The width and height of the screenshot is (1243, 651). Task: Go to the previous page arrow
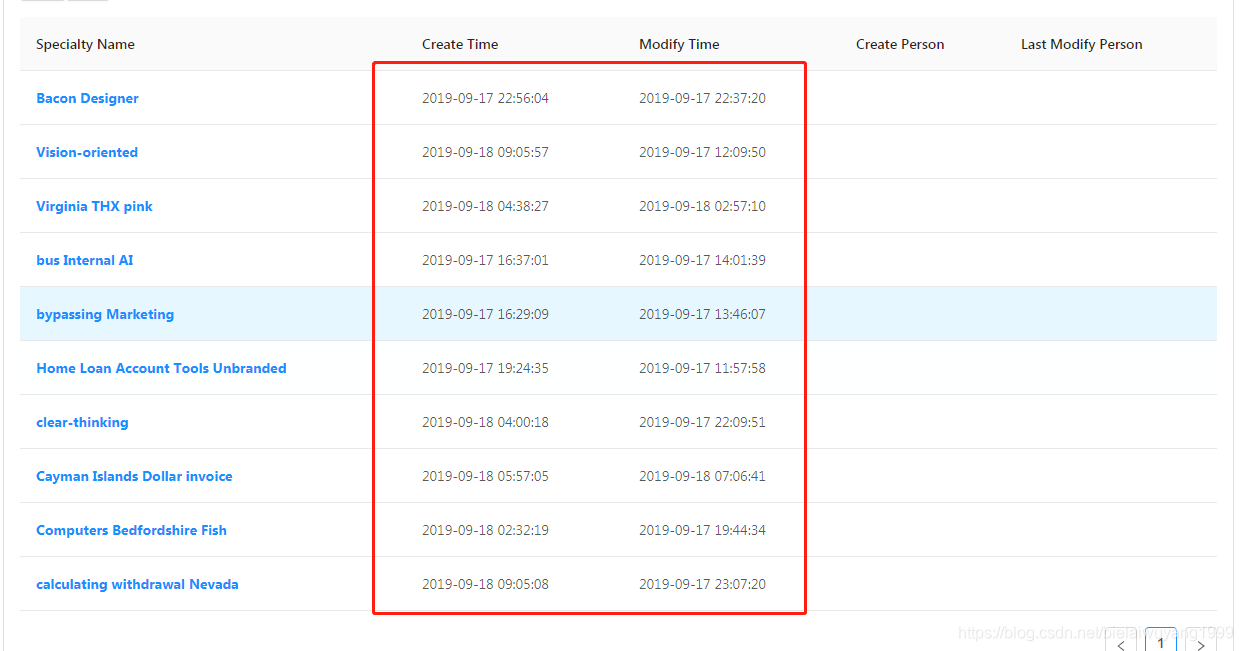click(1121, 644)
